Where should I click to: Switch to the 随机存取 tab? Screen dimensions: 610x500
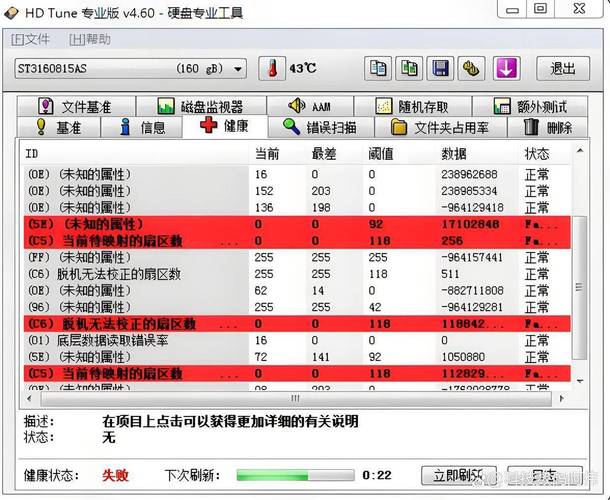413,106
